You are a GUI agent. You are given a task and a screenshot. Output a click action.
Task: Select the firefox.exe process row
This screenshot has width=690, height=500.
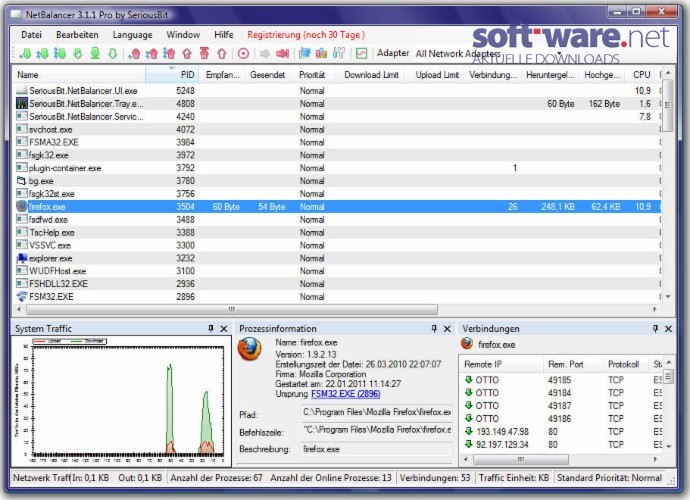pos(338,206)
